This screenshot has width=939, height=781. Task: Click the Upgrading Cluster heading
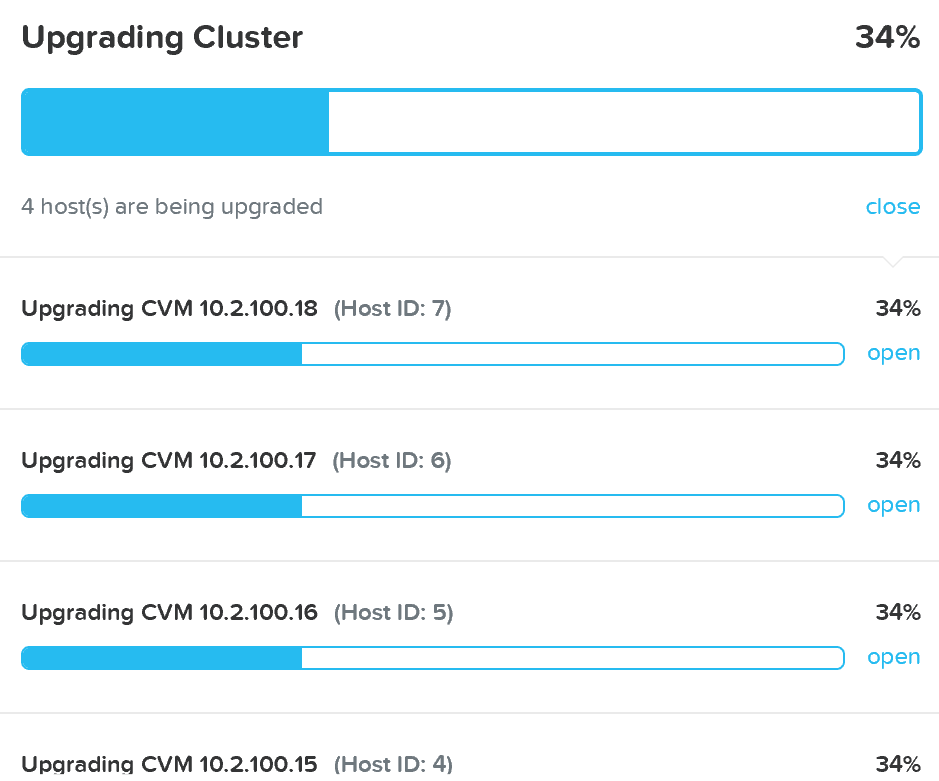click(x=162, y=38)
